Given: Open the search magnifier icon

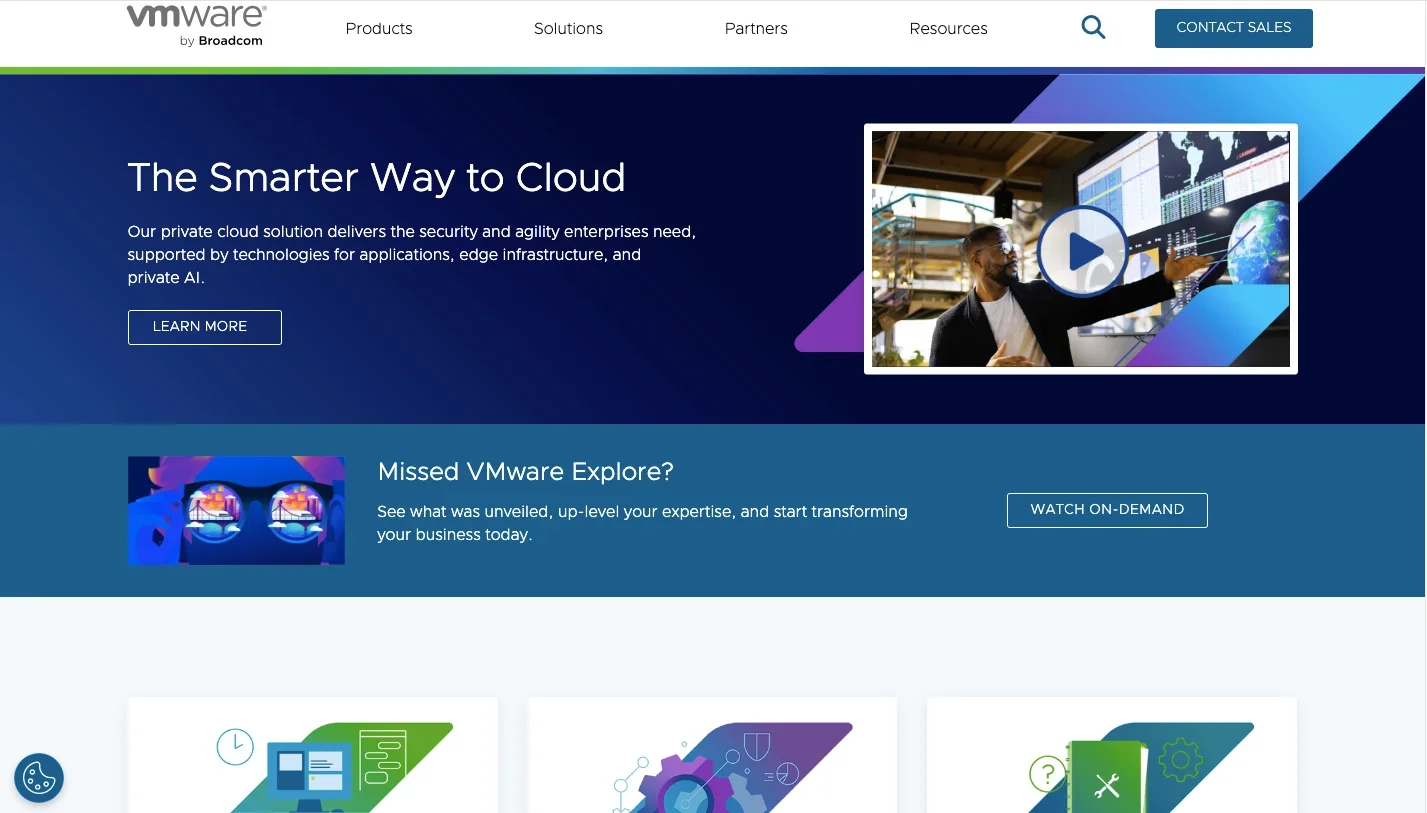Looking at the screenshot, I should click(1093, 28).
